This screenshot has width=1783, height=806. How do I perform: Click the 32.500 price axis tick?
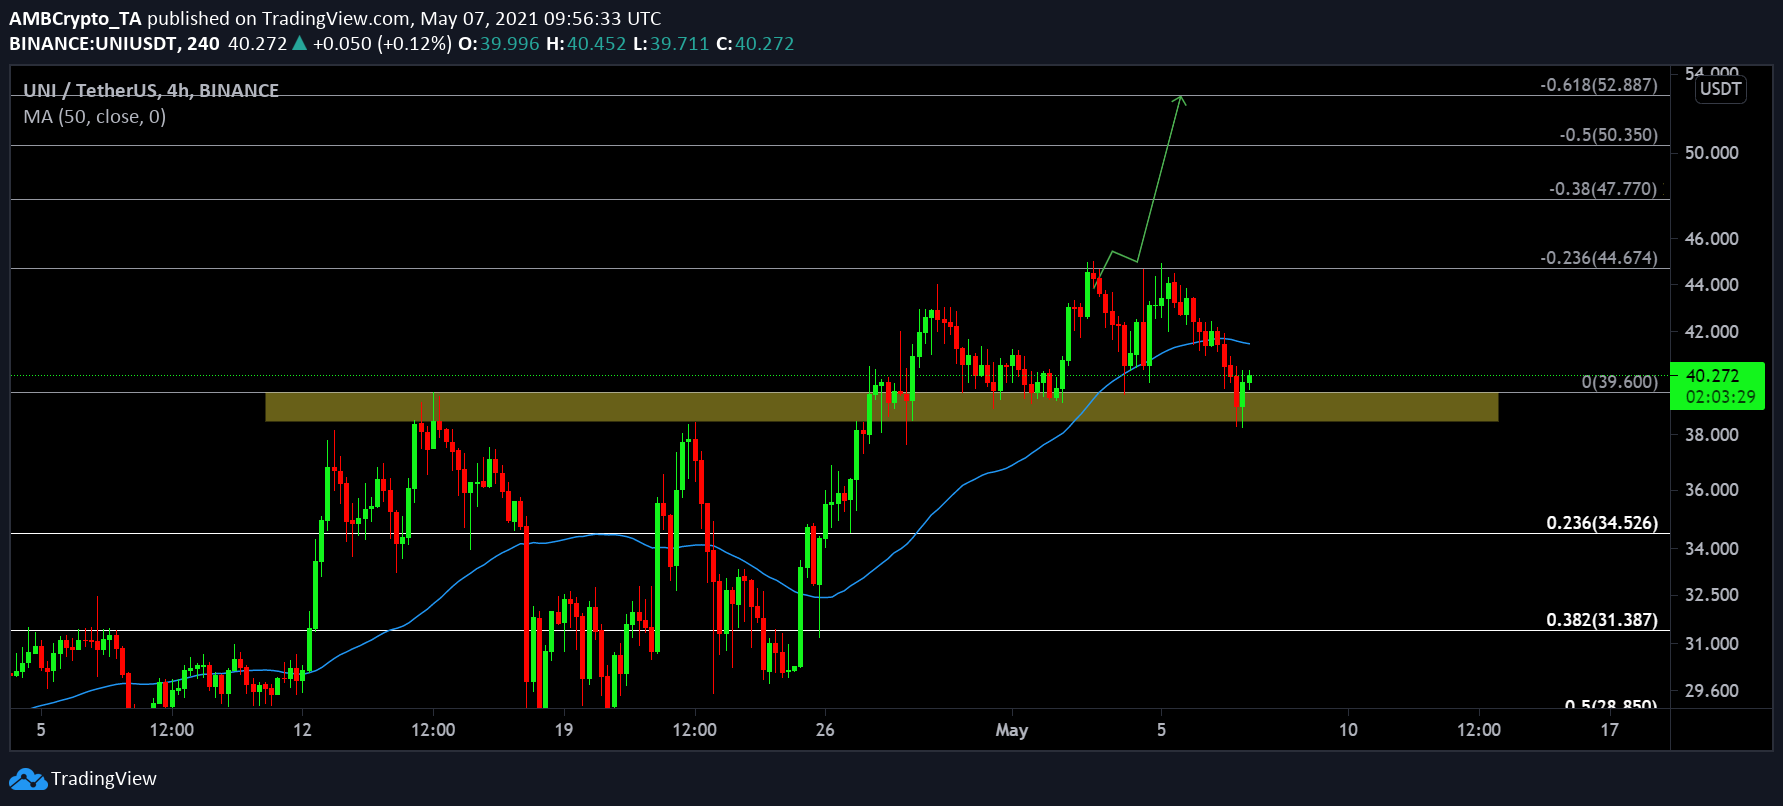[1711, 595]
